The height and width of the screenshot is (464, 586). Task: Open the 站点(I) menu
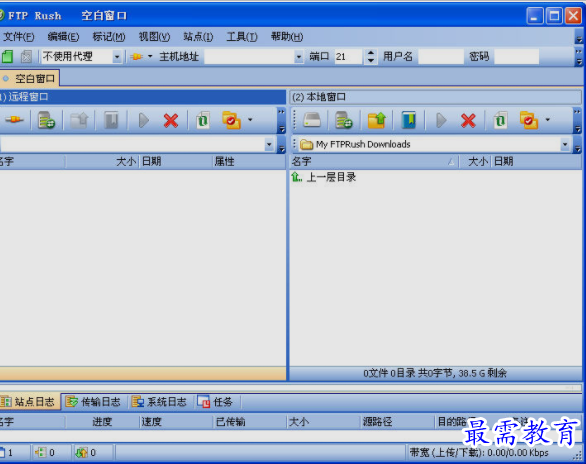pyautogui.click(x=198, y=37)
